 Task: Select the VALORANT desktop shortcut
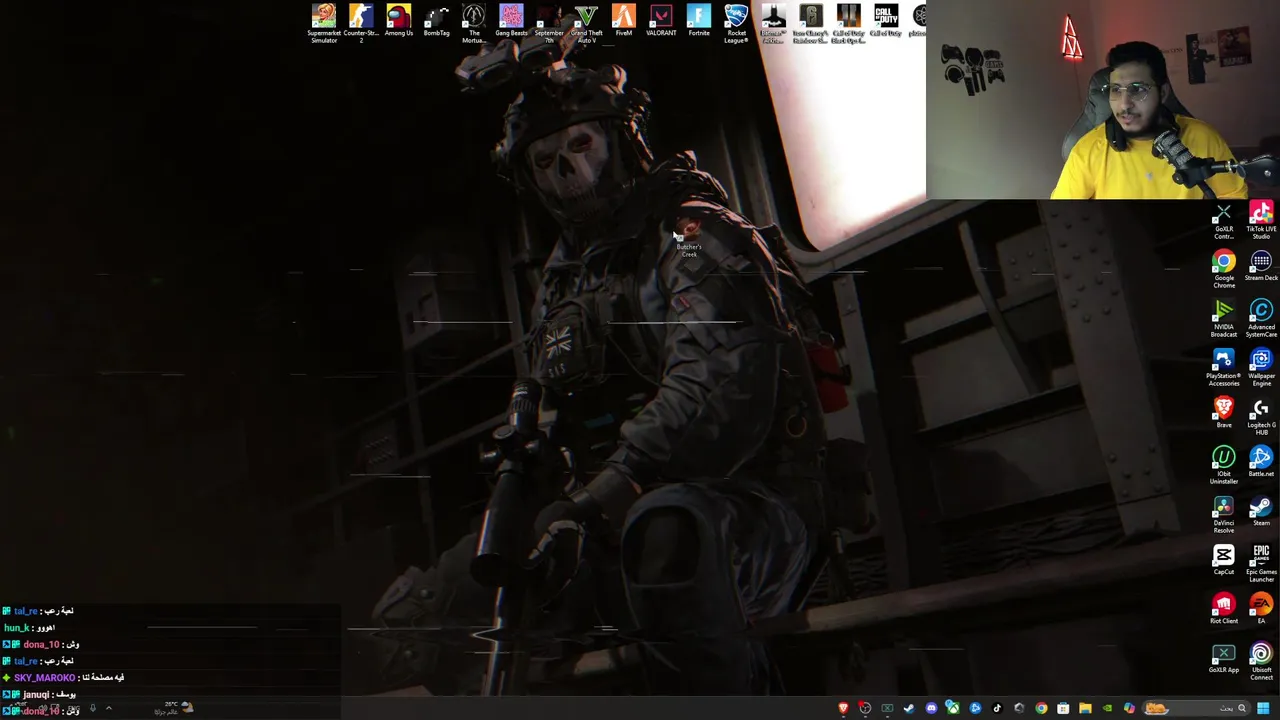point(661,21)
